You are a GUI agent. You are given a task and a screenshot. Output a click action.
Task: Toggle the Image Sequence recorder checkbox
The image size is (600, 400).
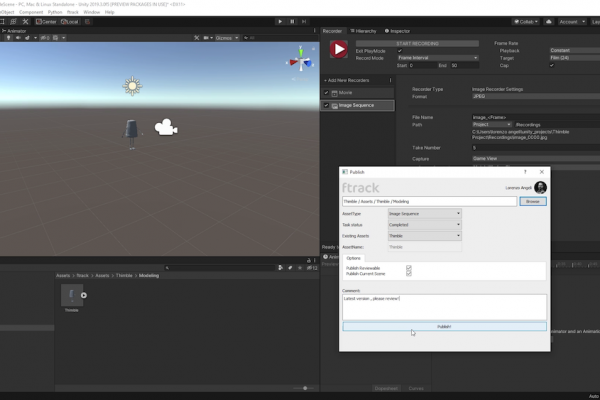coord(326,105)
